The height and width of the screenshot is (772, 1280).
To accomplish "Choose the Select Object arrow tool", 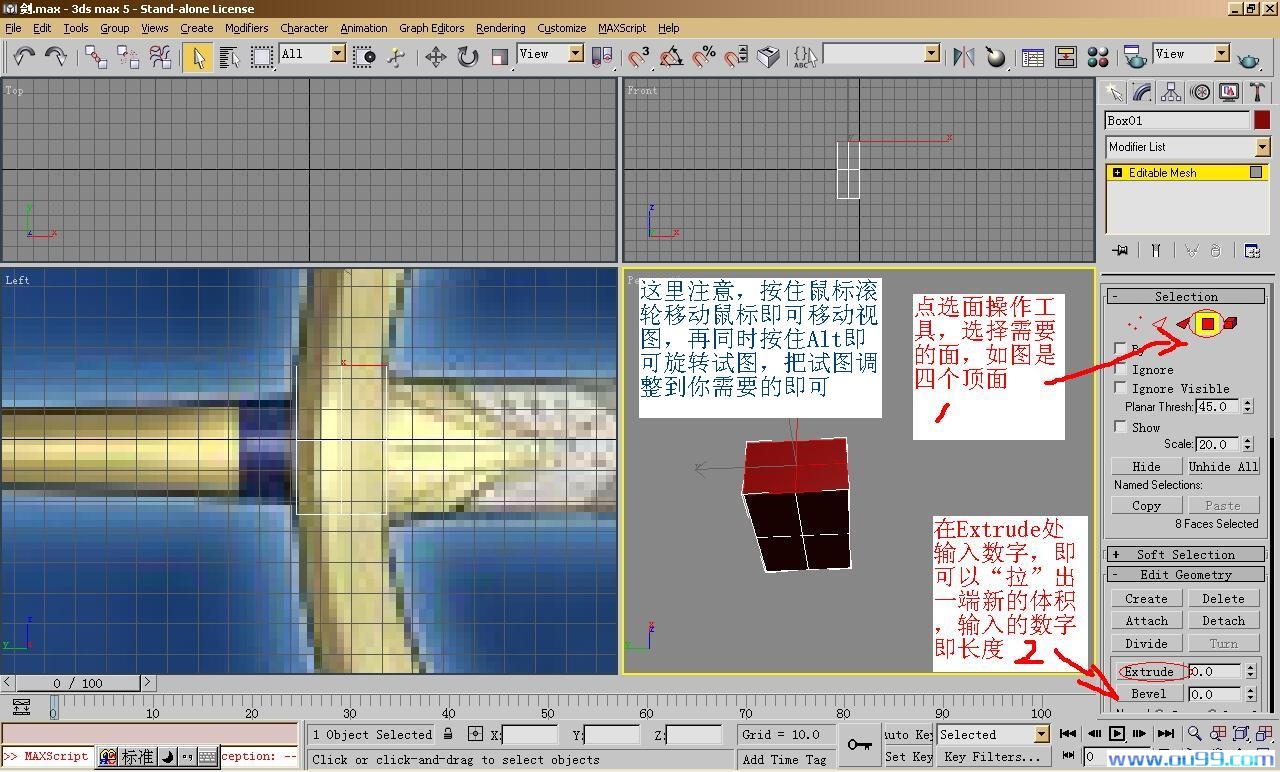I will [x=198, y=57].
